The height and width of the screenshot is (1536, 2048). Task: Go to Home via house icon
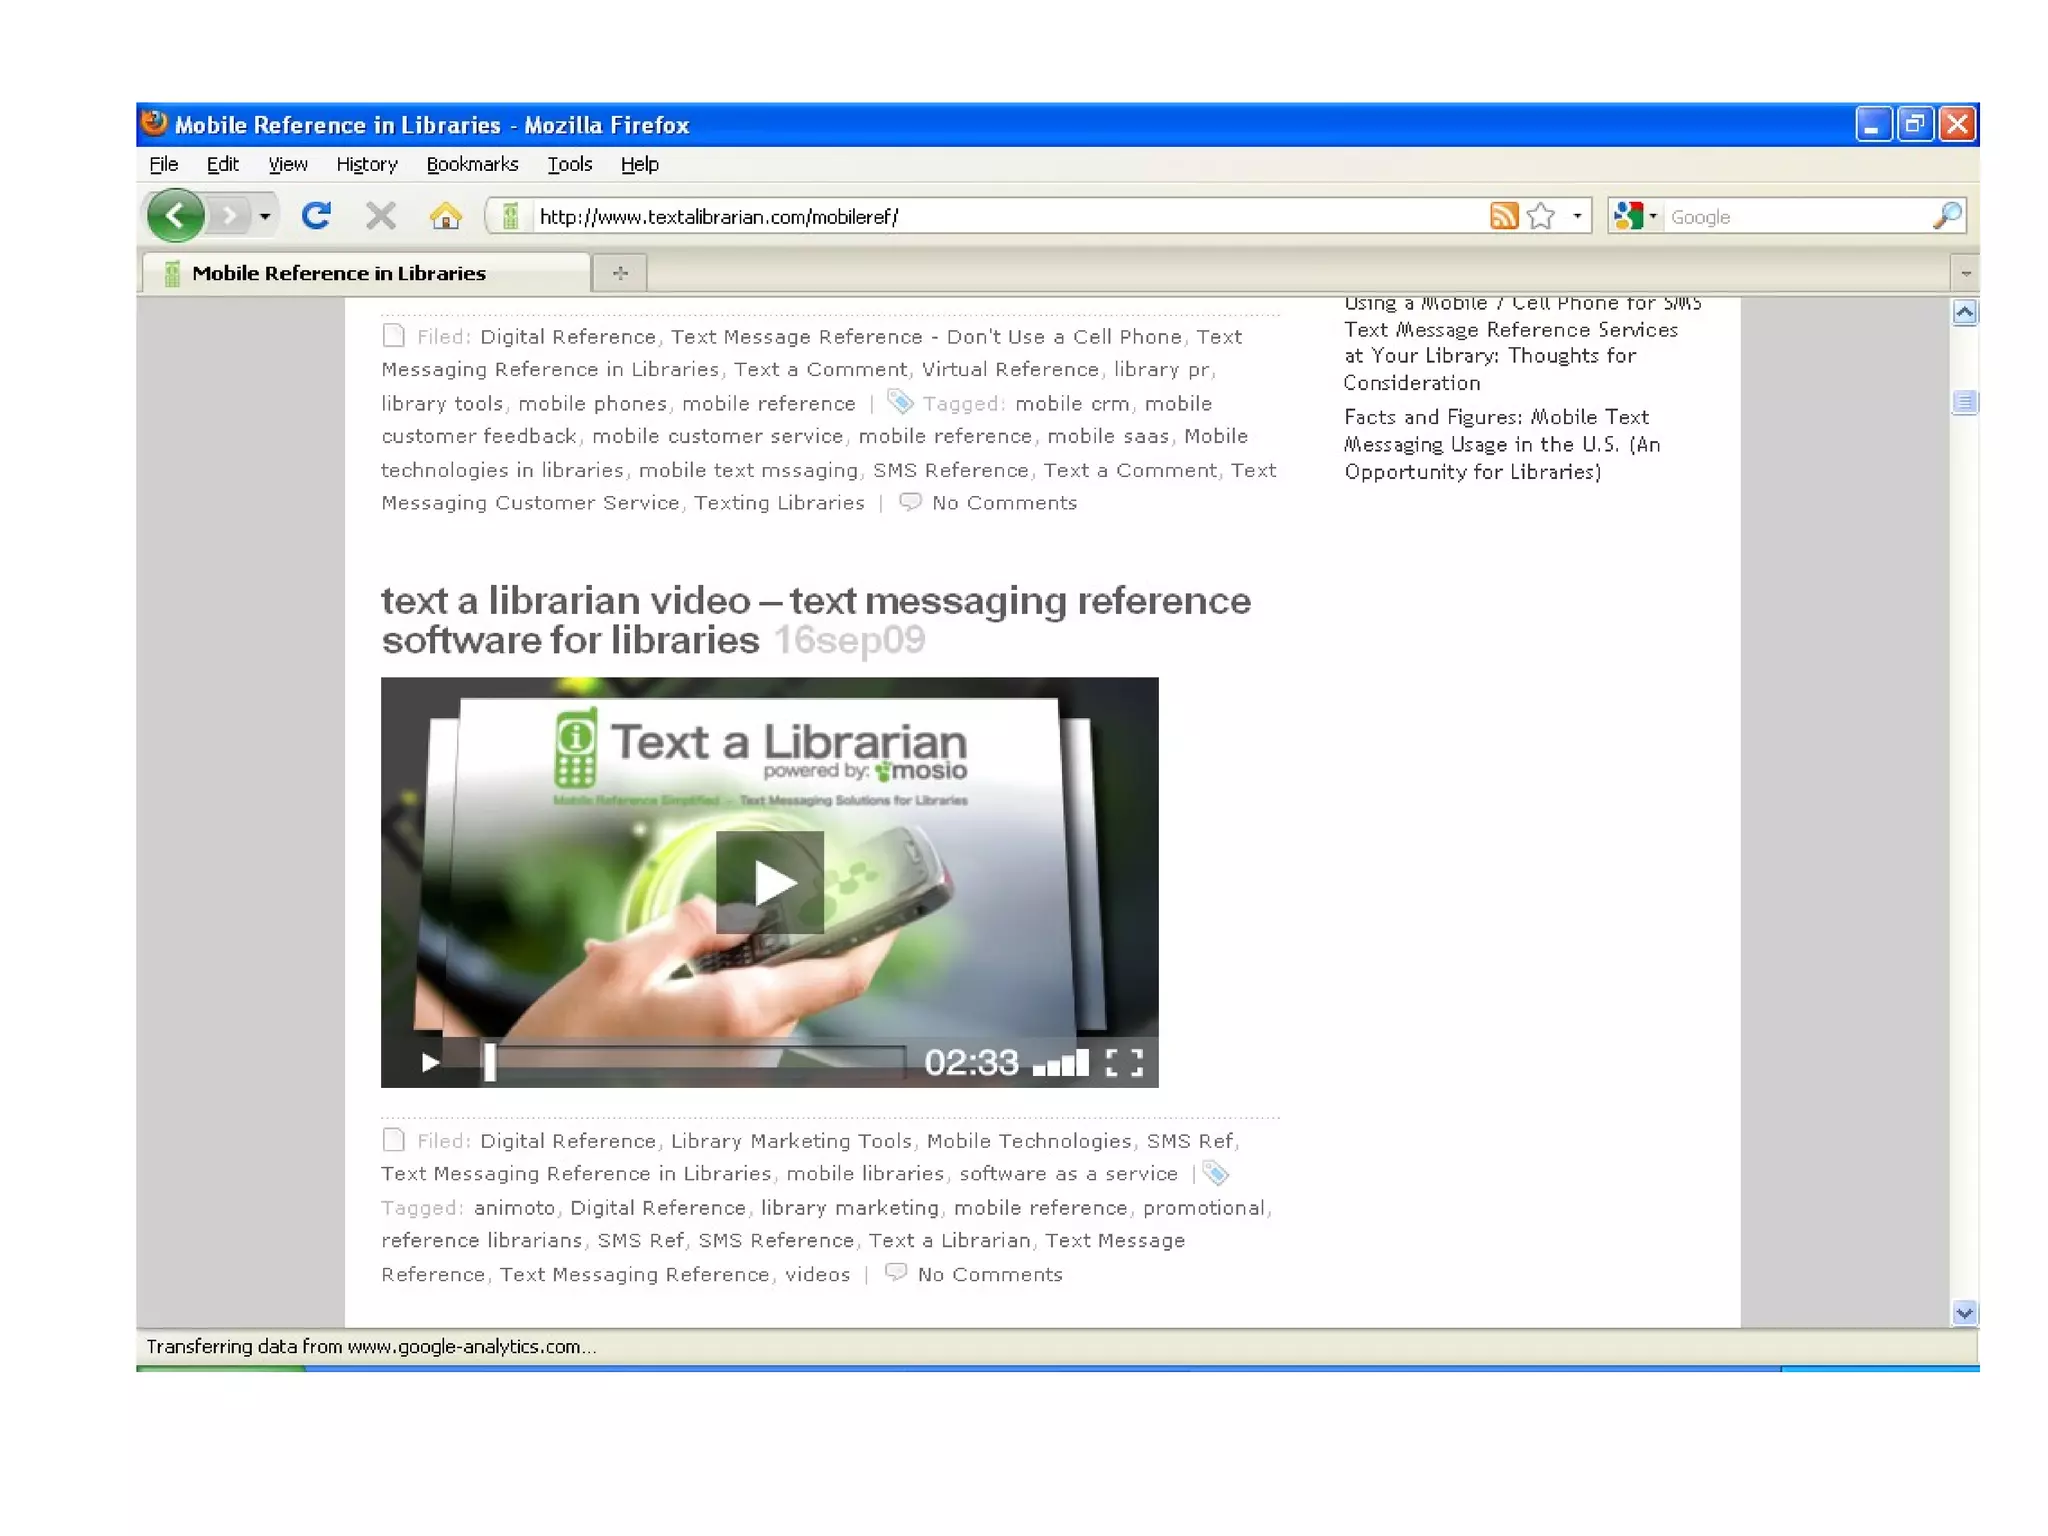445,215
